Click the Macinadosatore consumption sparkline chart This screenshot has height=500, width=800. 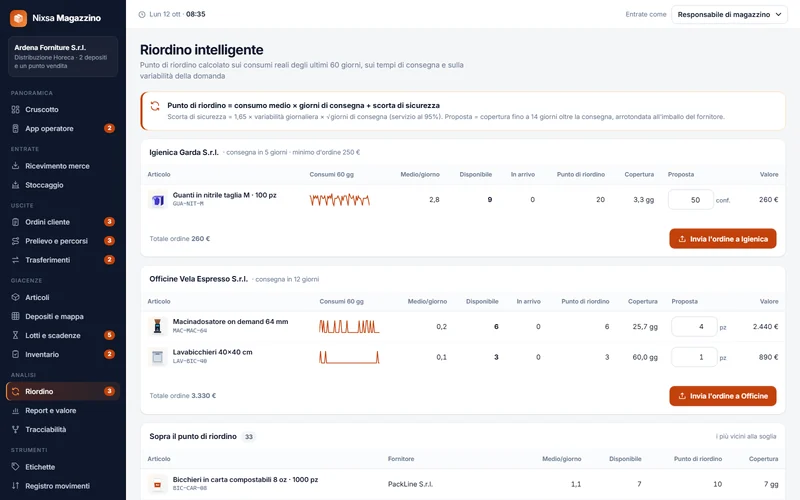pyautogui.click(x=349, y=327)
